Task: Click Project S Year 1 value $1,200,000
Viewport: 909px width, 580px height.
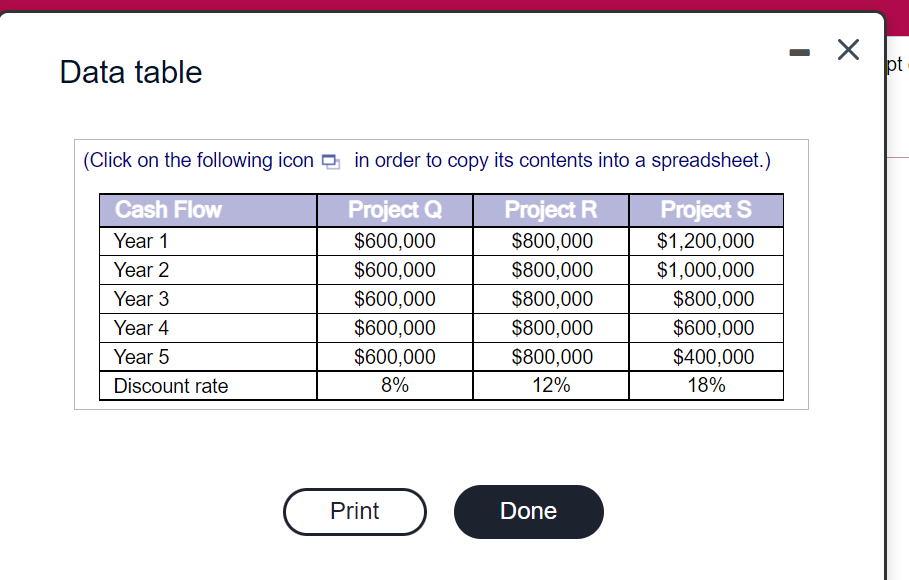Action: tap(706, 241)
